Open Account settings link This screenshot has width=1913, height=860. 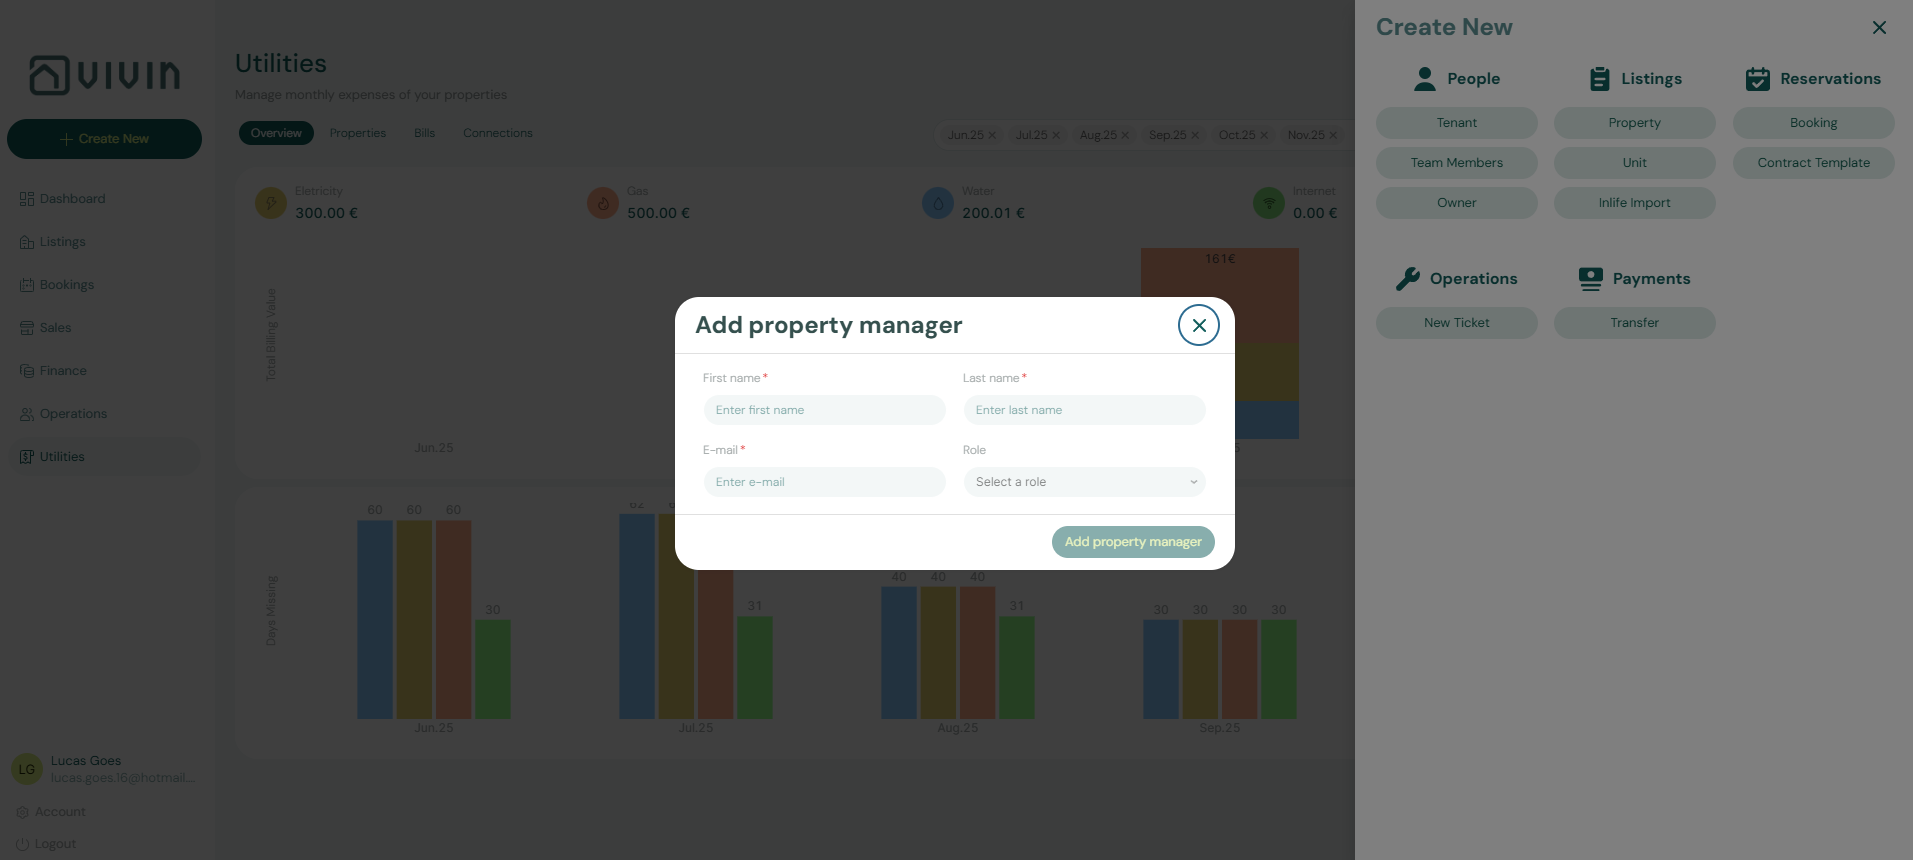pyautogui.click(x=60, y=812)
